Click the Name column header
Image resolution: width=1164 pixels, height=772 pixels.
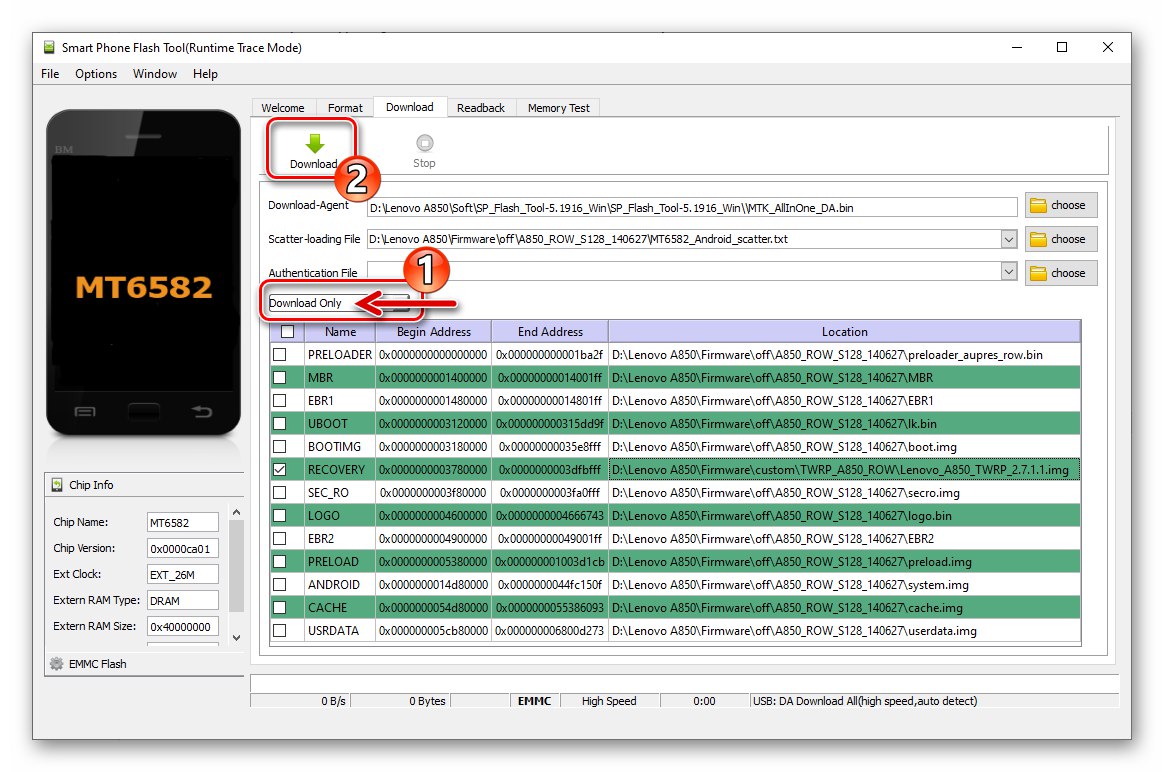[x=340, y=332]
